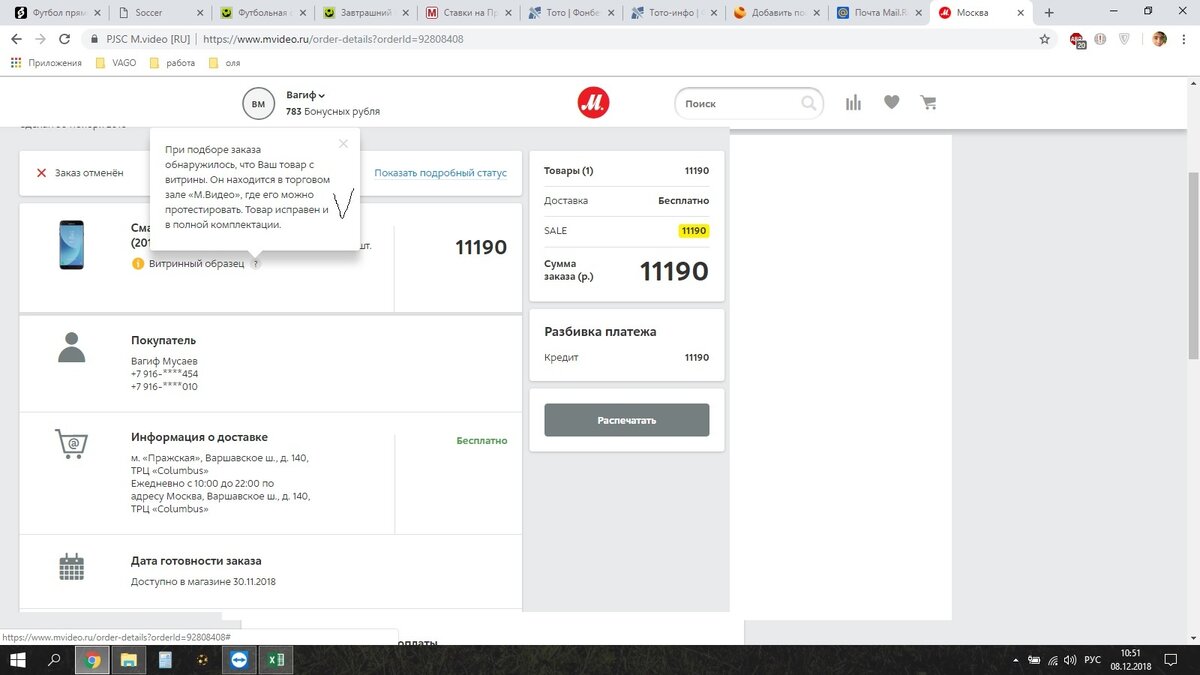The height and width of the screenshot is (675, 1200).
Task: Open a new browser tab with plus button
Action: click(x=1049, y=13)
